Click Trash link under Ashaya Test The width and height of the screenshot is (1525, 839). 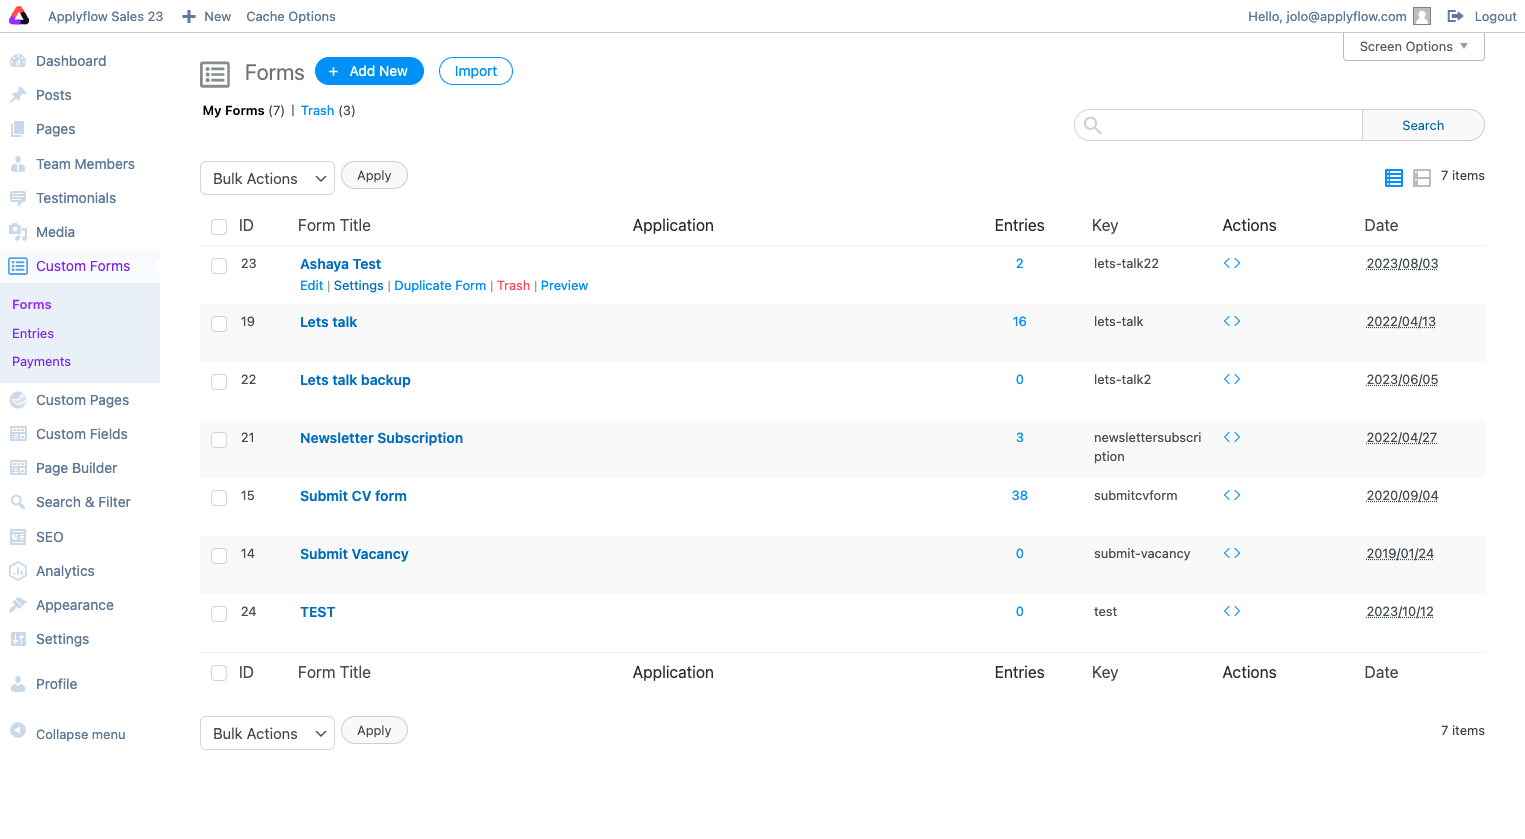[513, 285]
